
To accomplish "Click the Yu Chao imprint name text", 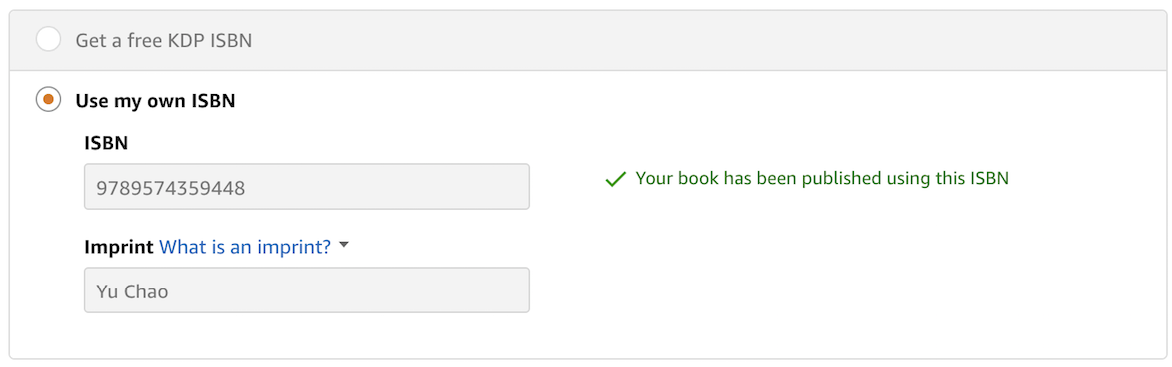I will (x=132, y=291).
